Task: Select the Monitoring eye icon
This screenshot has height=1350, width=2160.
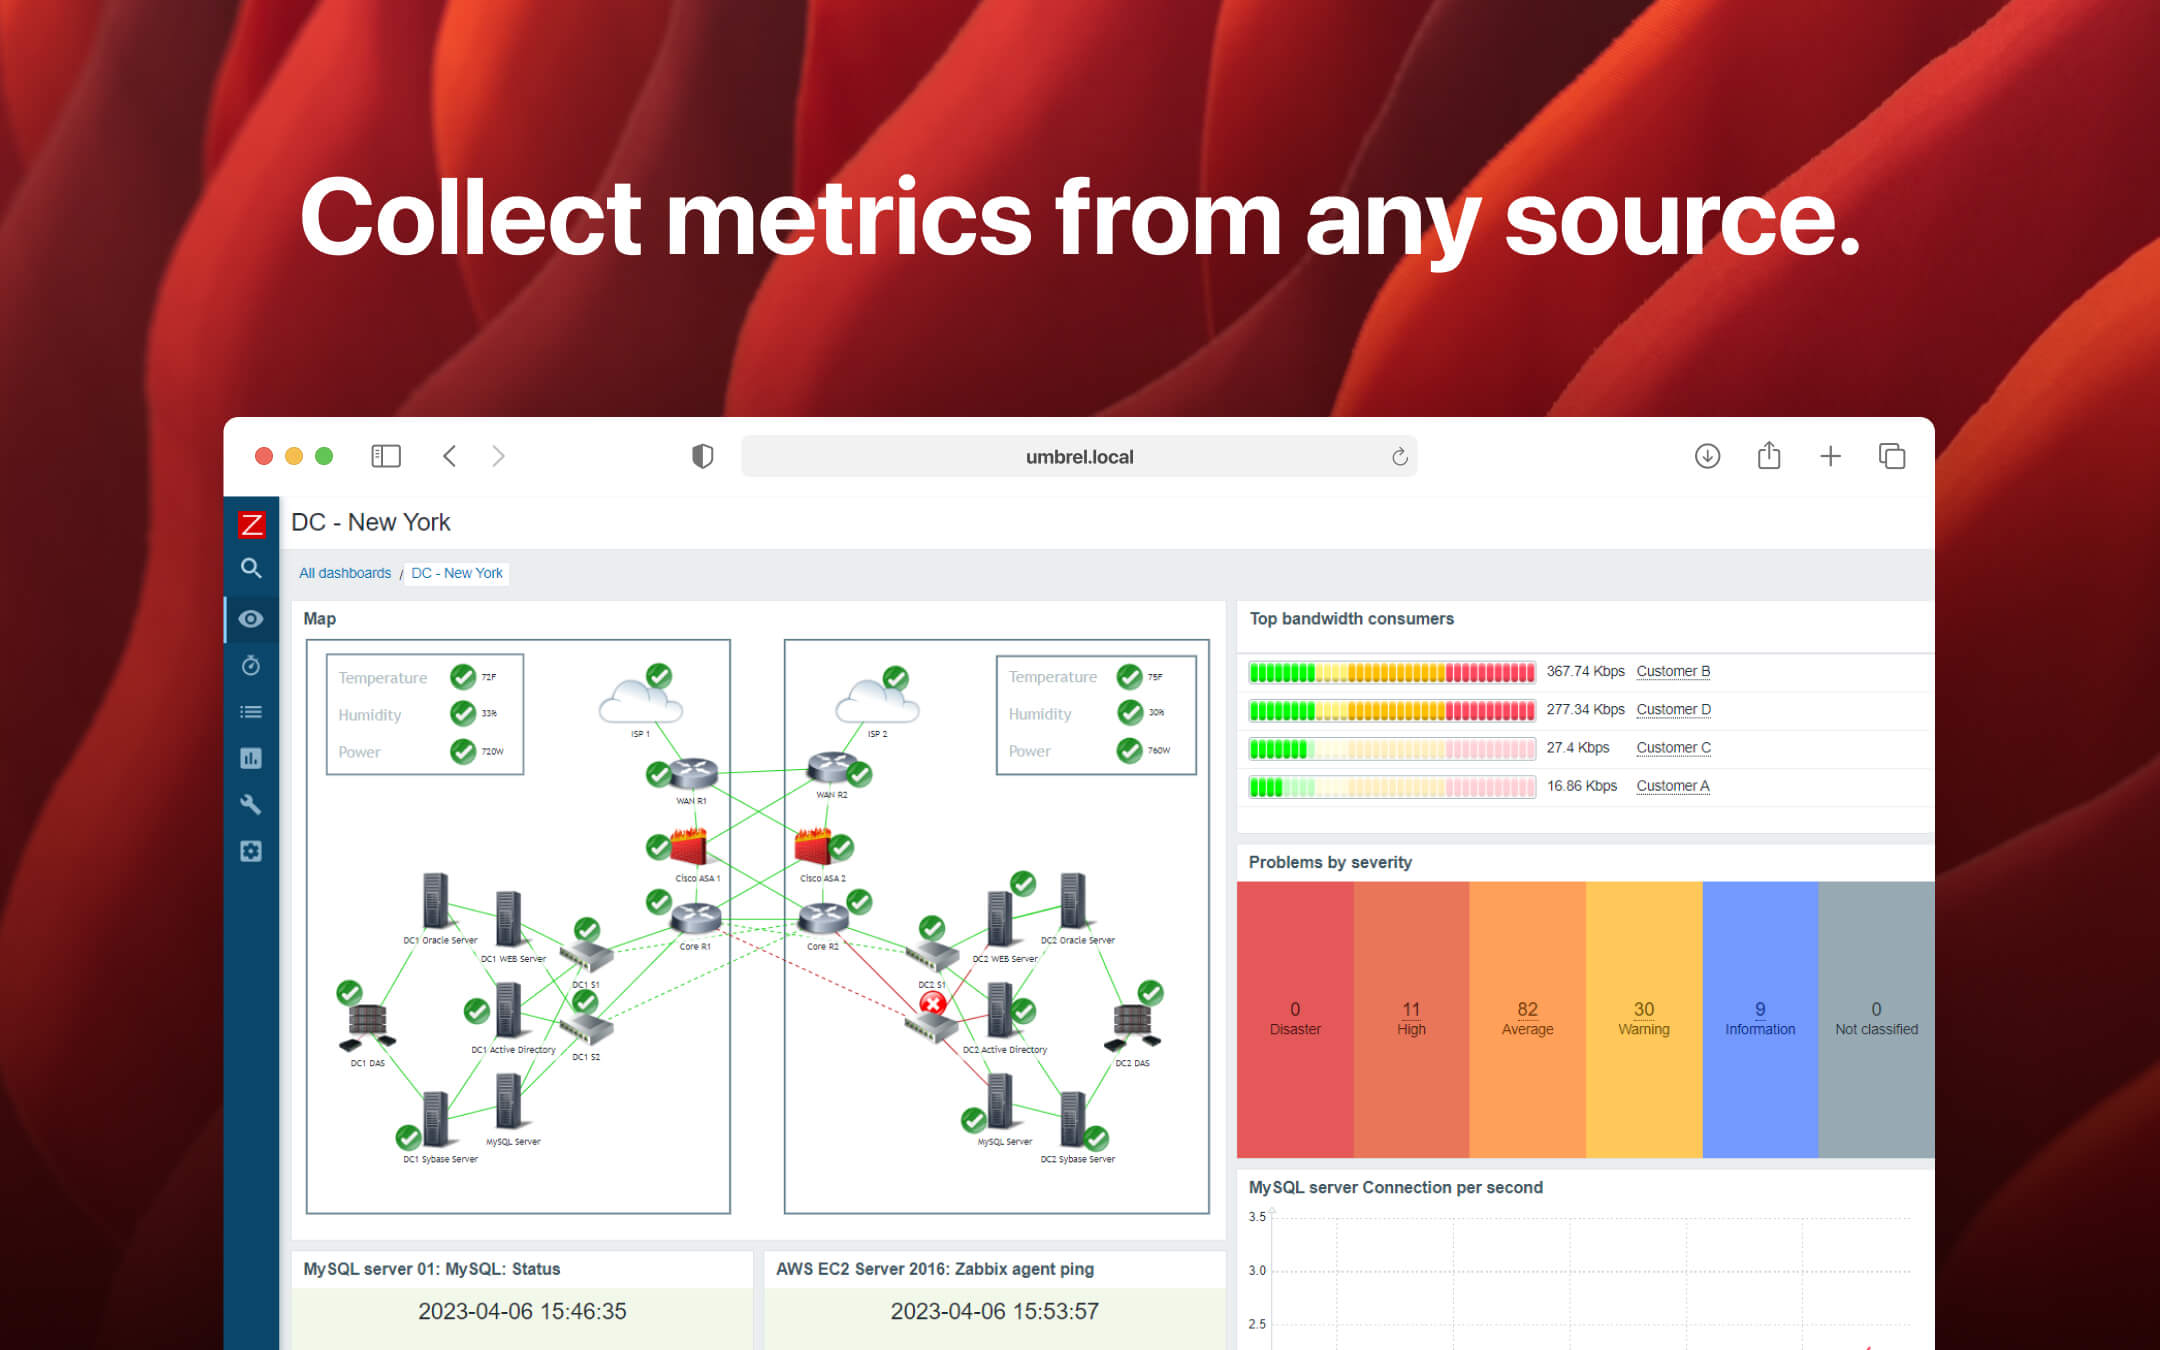Action: coord(252,619)
